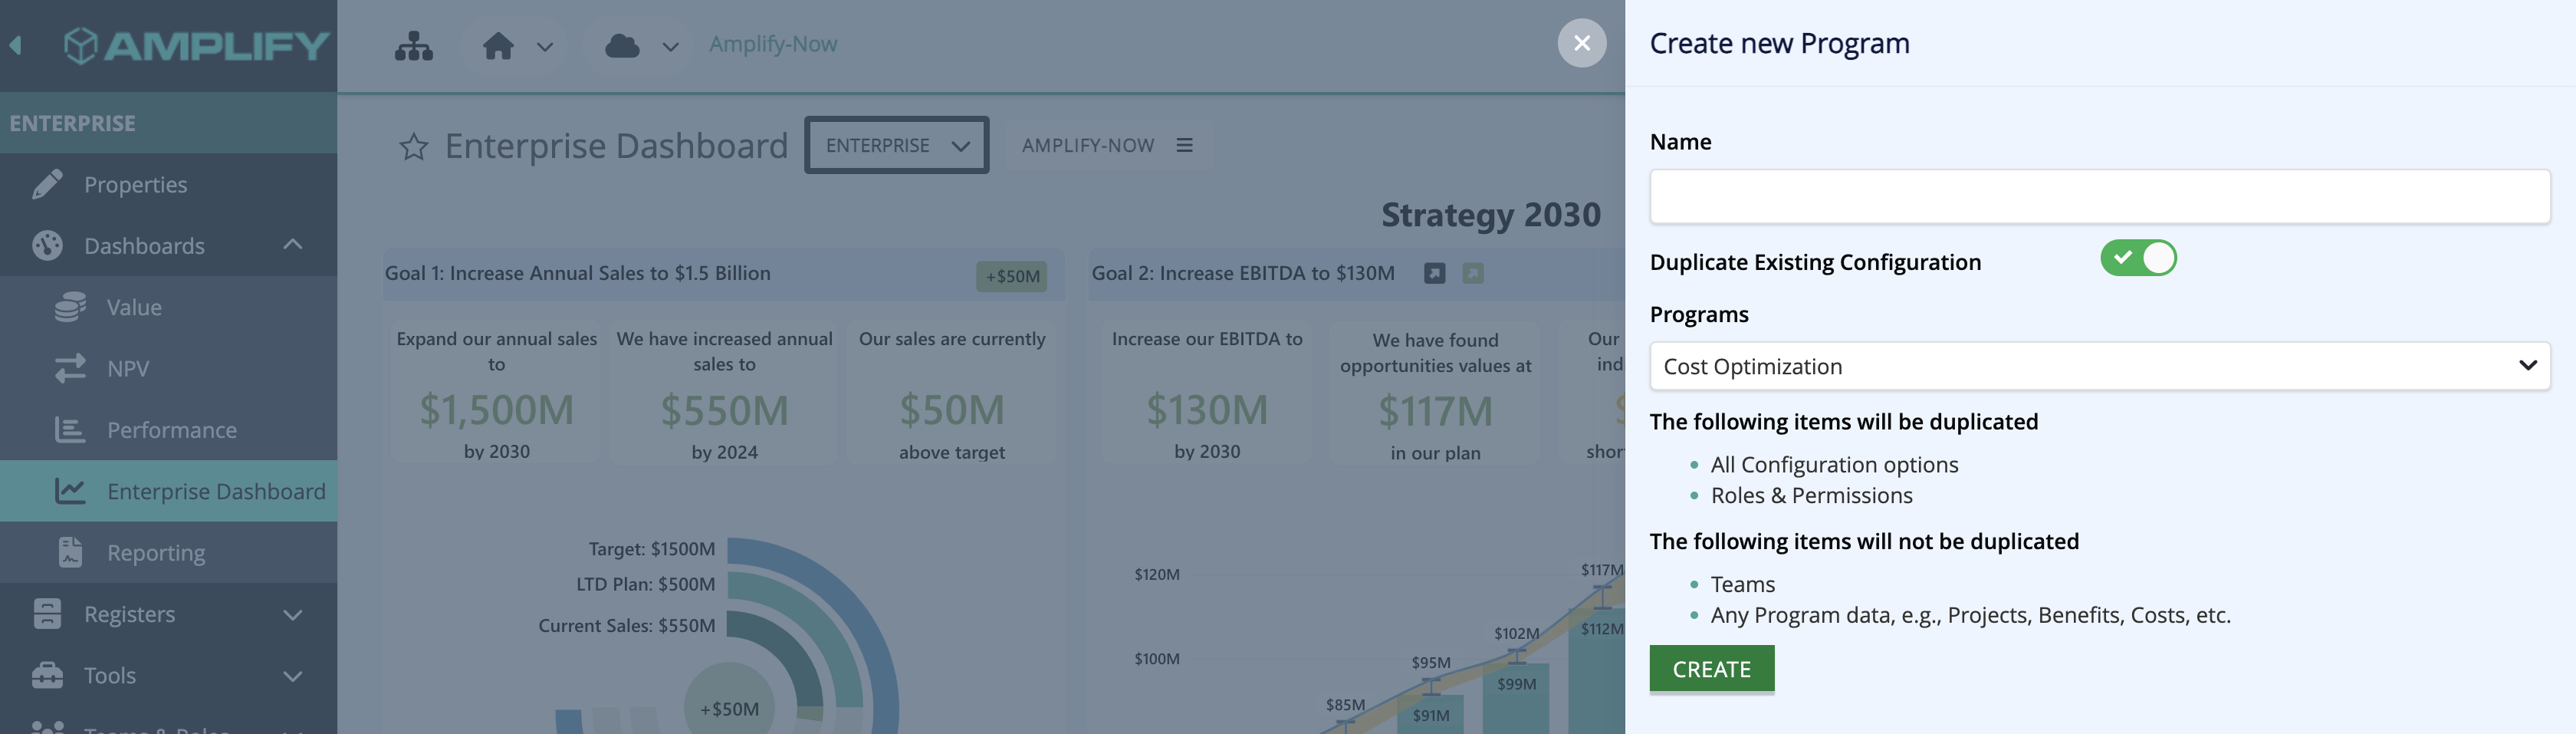
Task: Open the Programs dropdown showing Cost Optimization
Action: [2100, 366]
